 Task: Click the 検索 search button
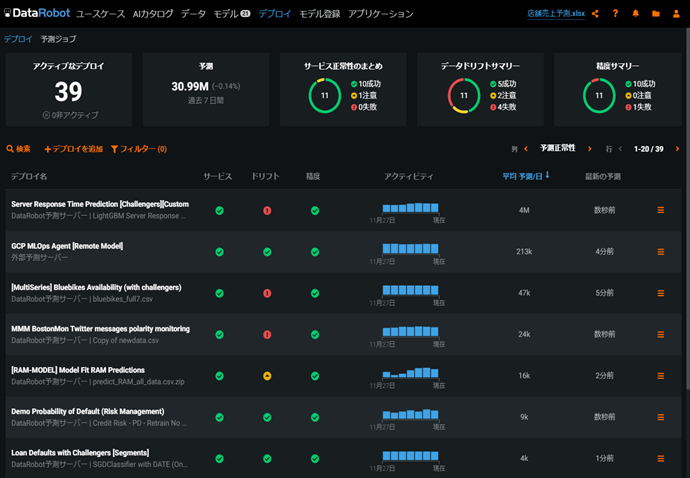click(18, 149)
